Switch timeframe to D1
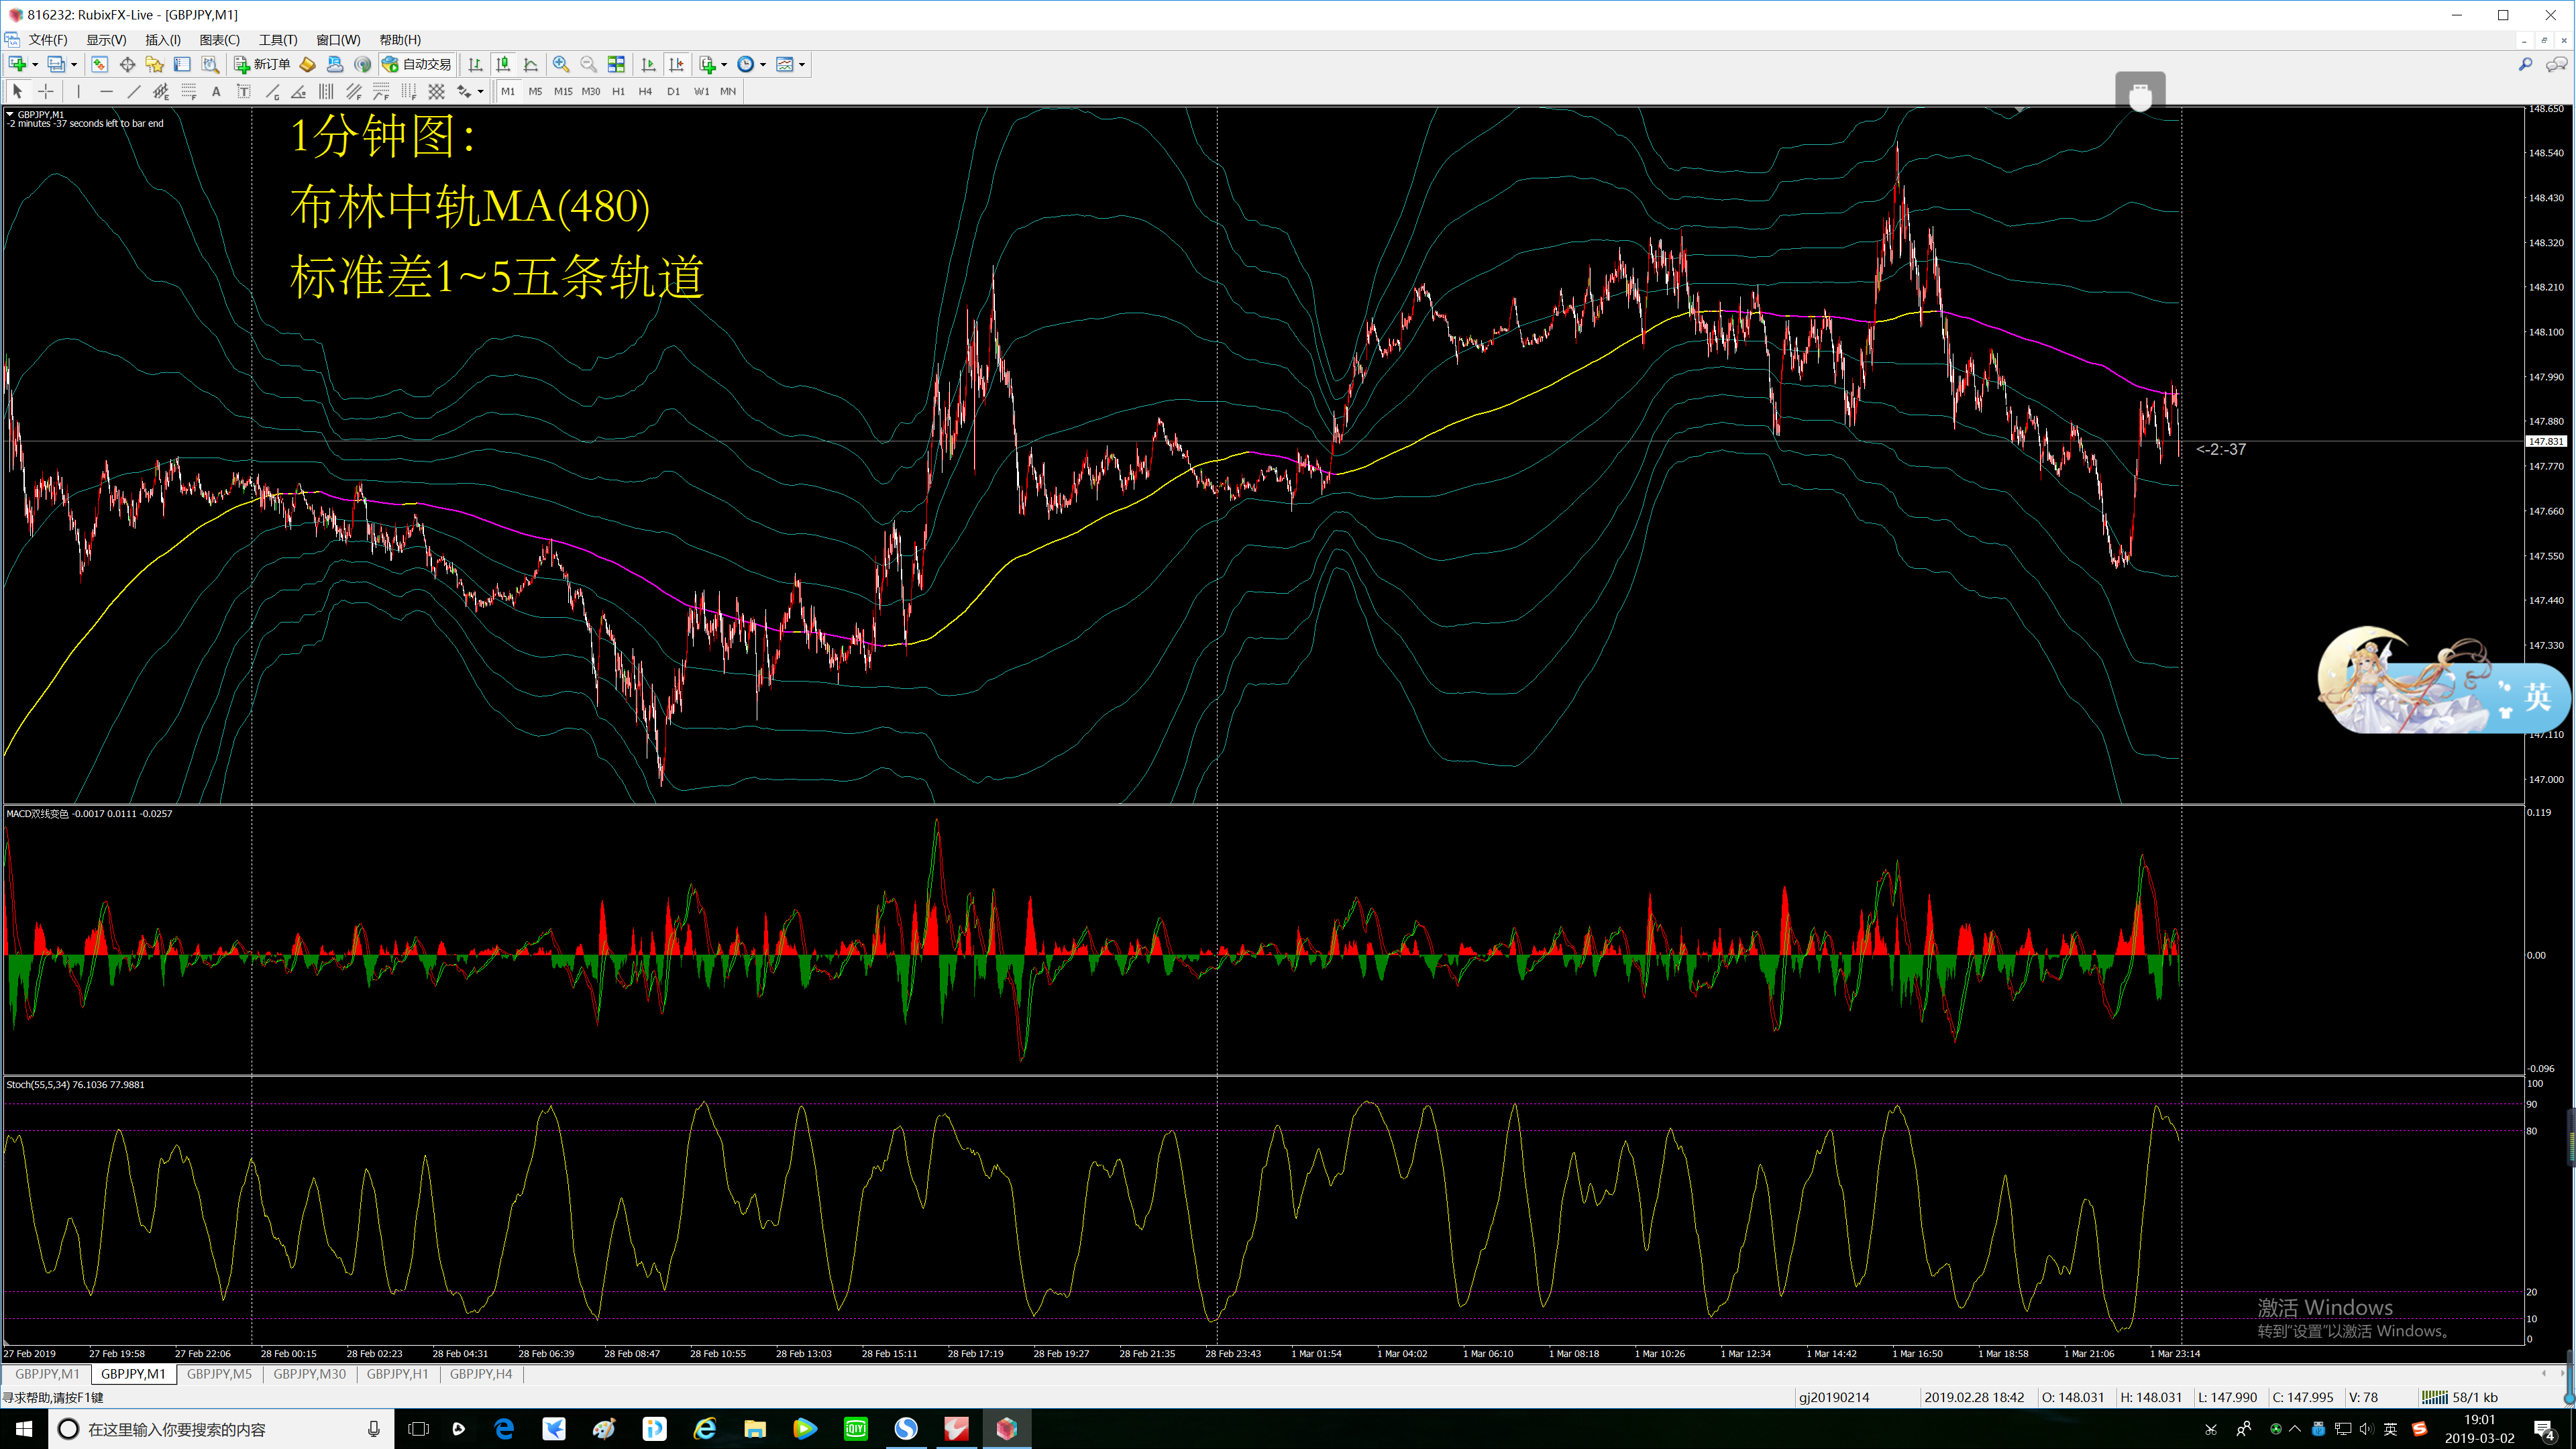 [673, 91]
